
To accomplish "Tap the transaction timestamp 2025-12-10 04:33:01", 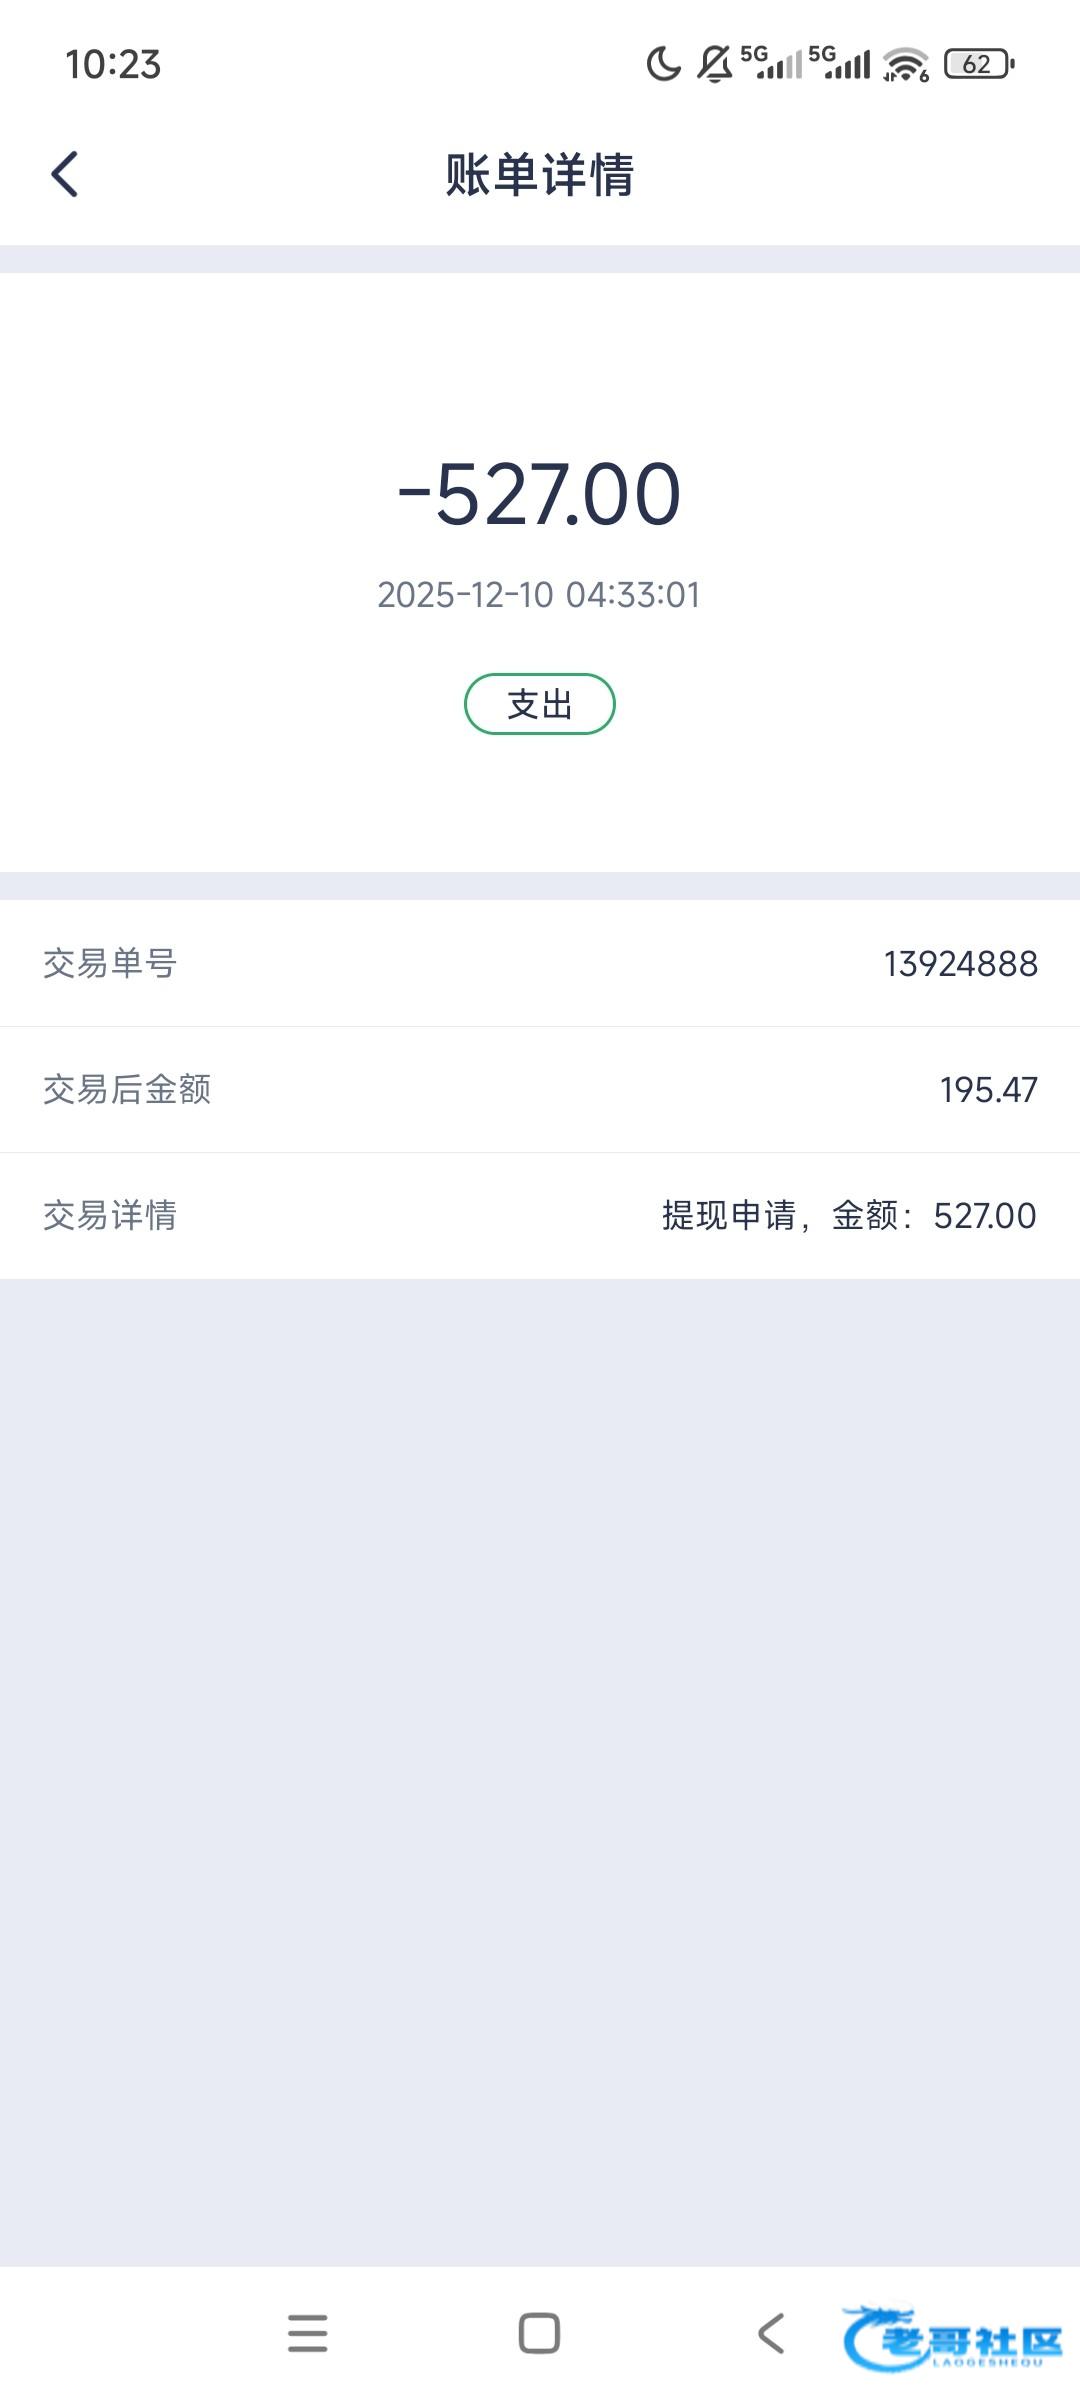I will pyautogui.click(x=539, y=595).
